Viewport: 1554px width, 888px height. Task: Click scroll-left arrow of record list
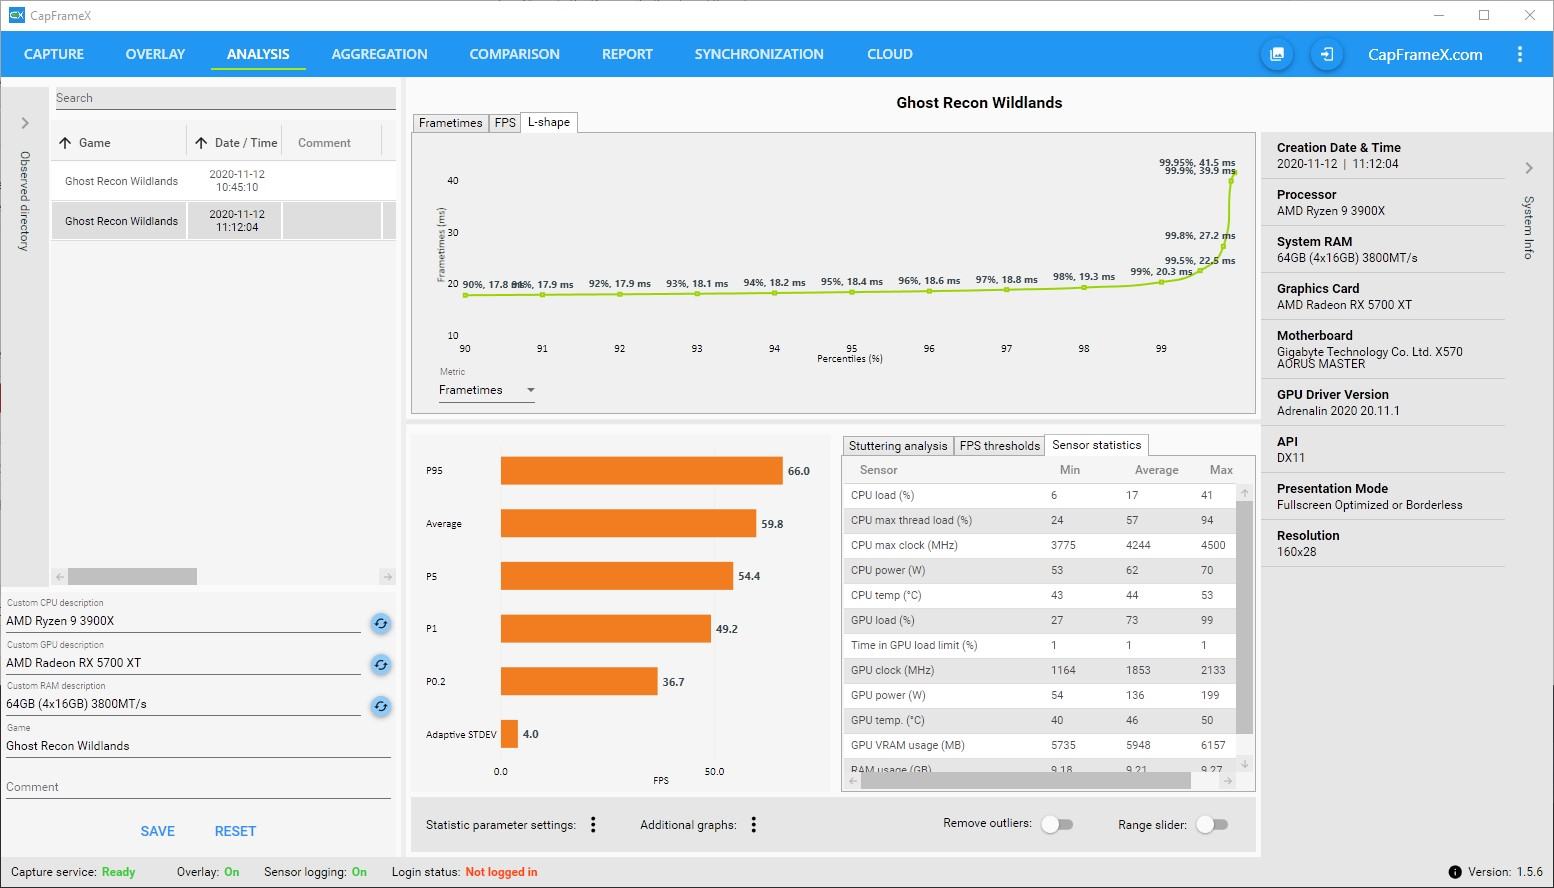(x=60, y=577)
